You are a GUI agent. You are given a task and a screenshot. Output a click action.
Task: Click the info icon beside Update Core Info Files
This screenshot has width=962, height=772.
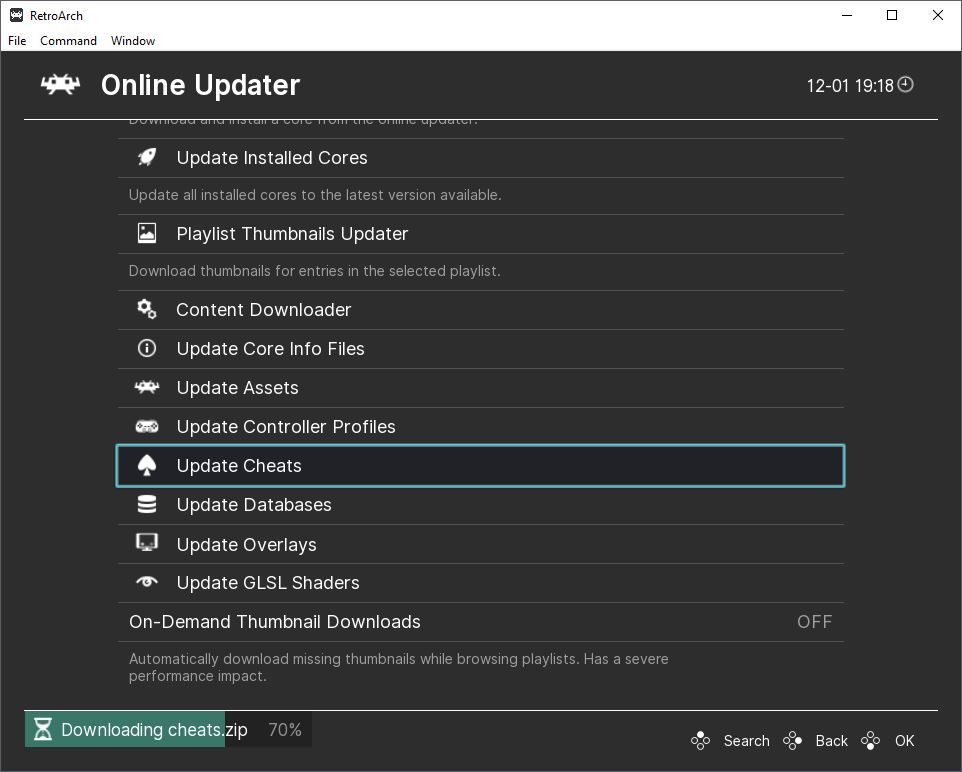[x=147, y=349]
